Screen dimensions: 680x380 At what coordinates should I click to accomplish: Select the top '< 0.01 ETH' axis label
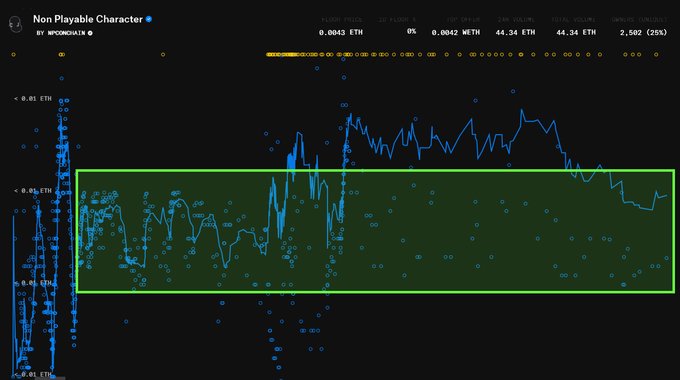point(33,99)
